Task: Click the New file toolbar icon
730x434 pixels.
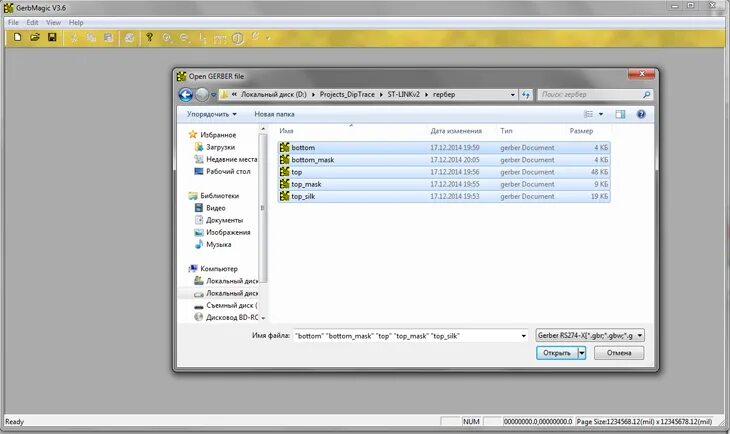Action: (x=17, y=37)
